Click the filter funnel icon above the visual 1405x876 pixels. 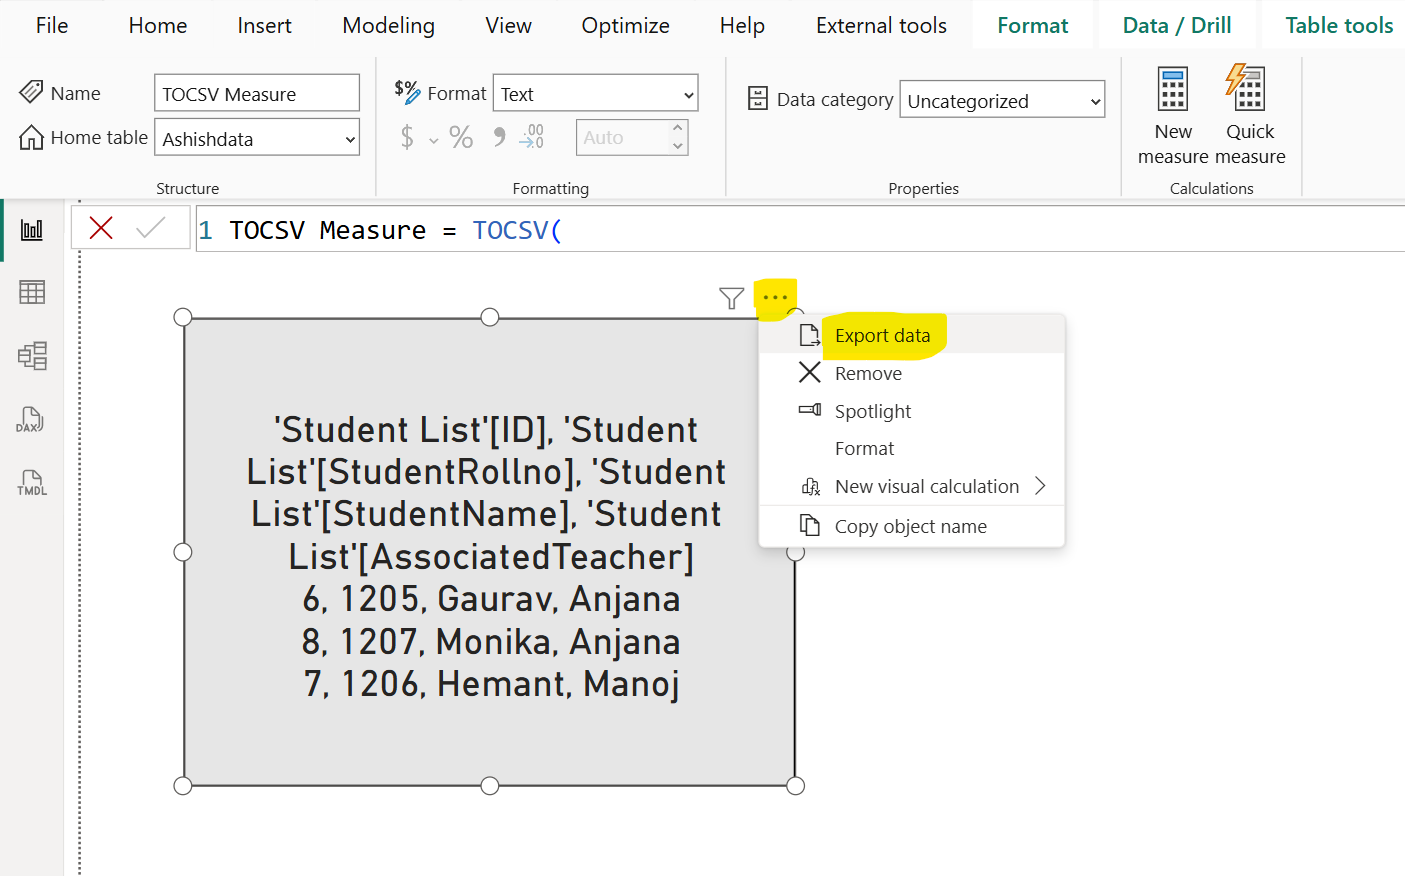click(730, 297)
